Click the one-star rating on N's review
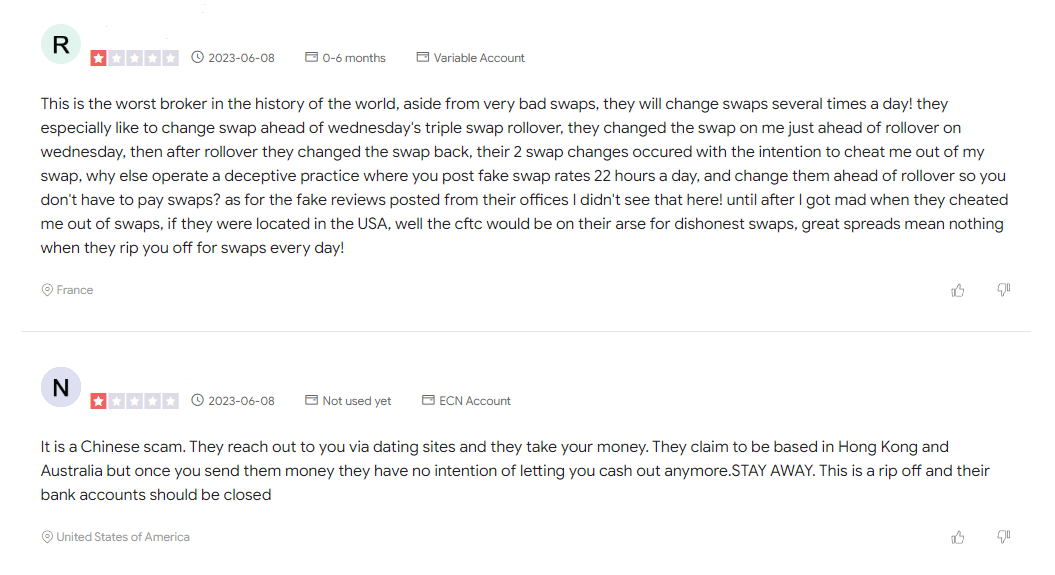The width and height of the screenshot is (1055, 575). [98, 401]
